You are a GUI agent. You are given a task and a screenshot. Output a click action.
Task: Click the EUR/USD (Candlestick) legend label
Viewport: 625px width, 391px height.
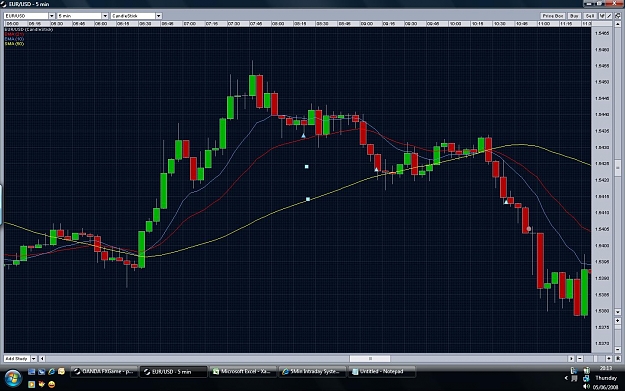pyautogui.click(x=29, y=30)
